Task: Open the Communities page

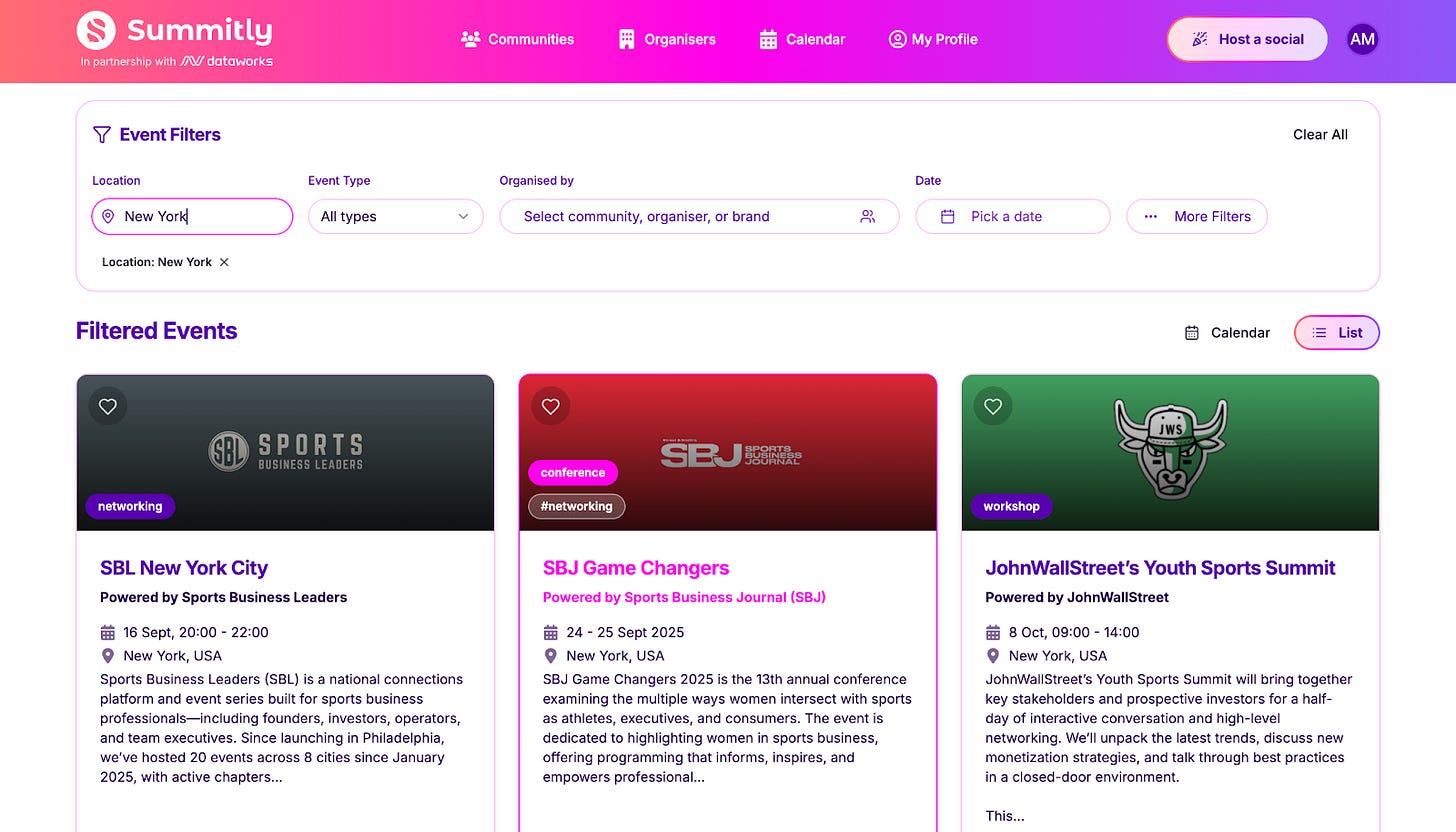Action: (517, 39)
